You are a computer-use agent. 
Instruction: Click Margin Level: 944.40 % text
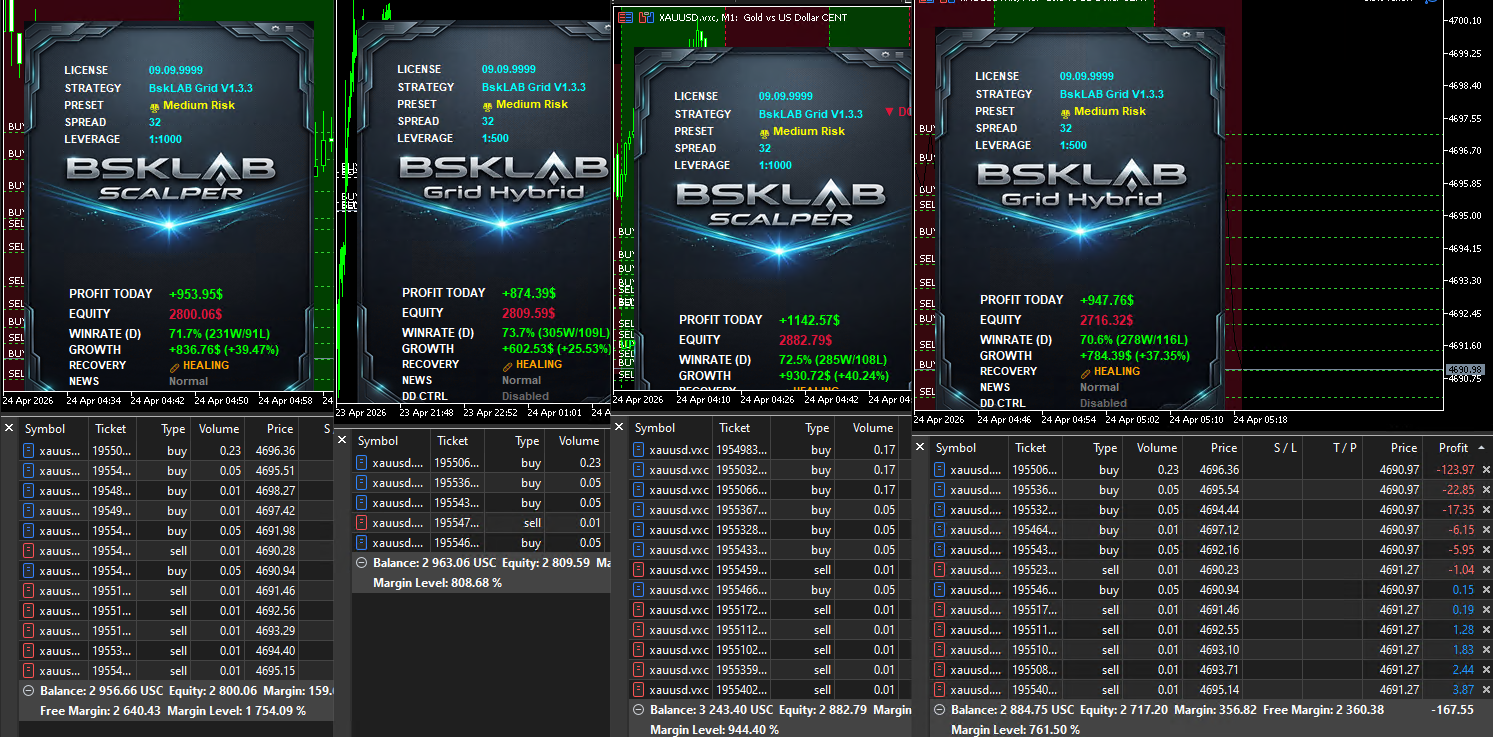(714, 730)
